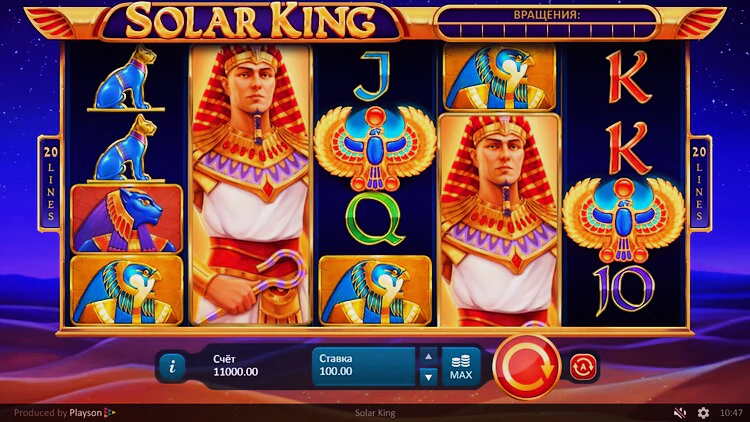Click the red spin button
Viewport: 750px width, 422px height.
(x=526, y=366)
